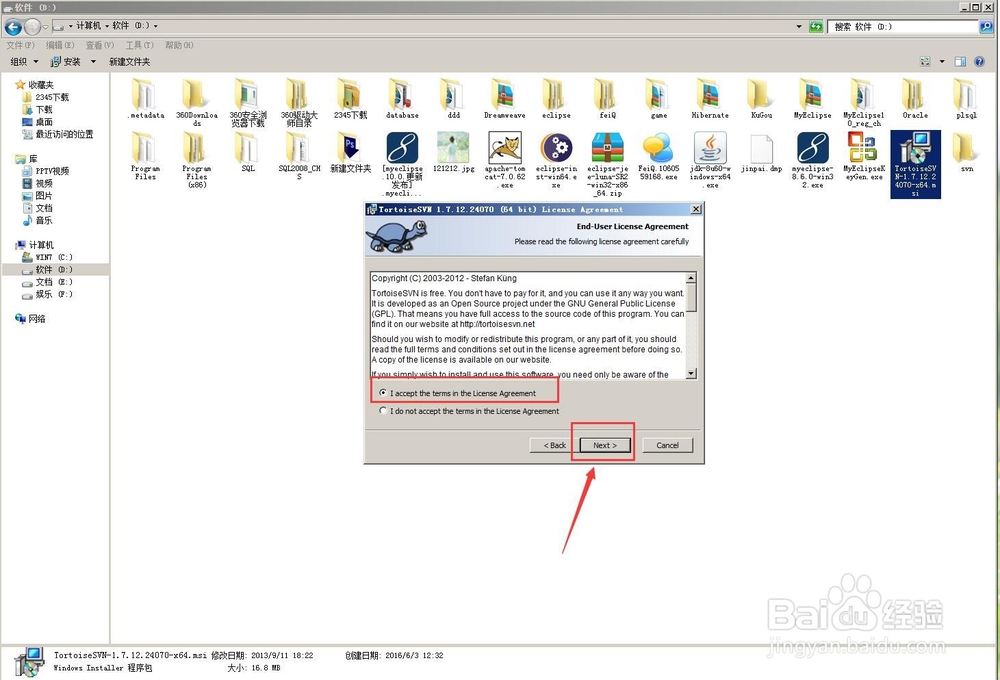This screenshot has height=680, width=1000.
Task: Select the 121212.jpg image thumbnail
Action: 453,147
